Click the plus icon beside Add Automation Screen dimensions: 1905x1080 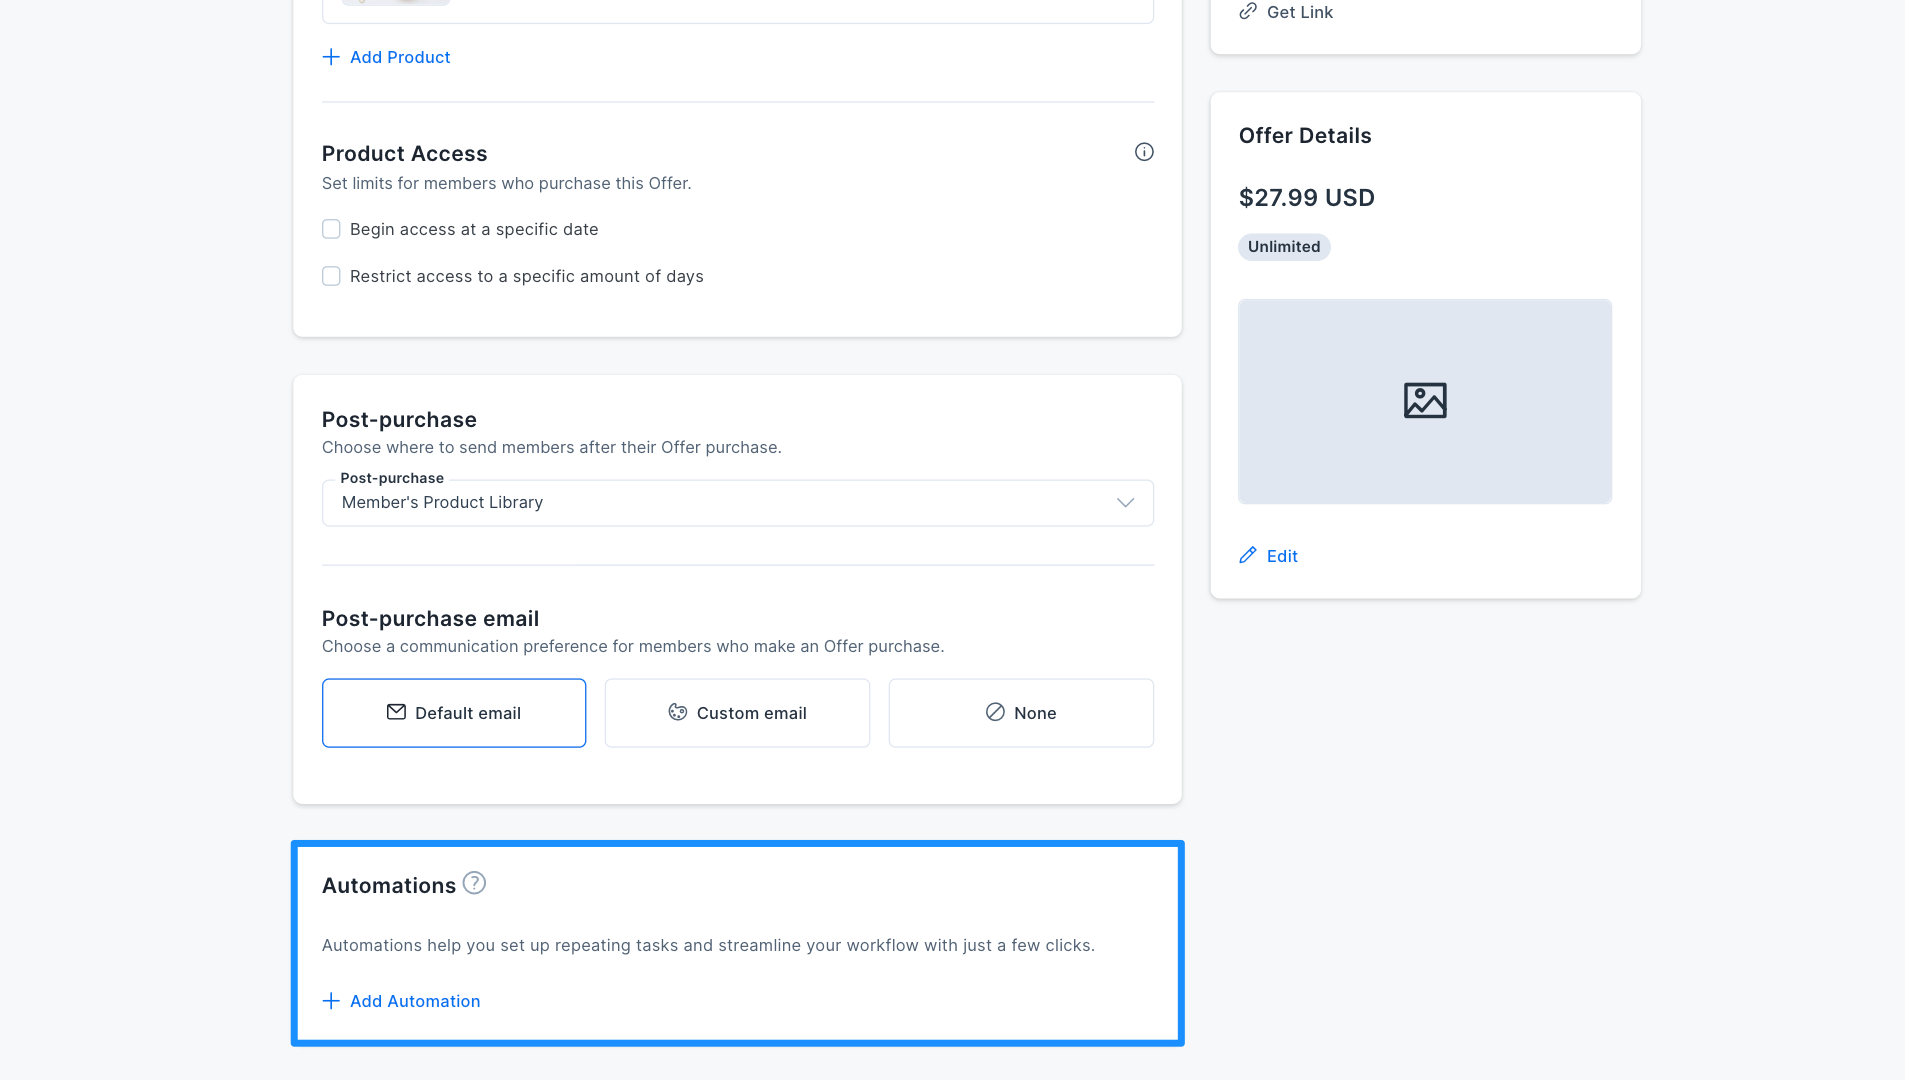coord(331,1001)
